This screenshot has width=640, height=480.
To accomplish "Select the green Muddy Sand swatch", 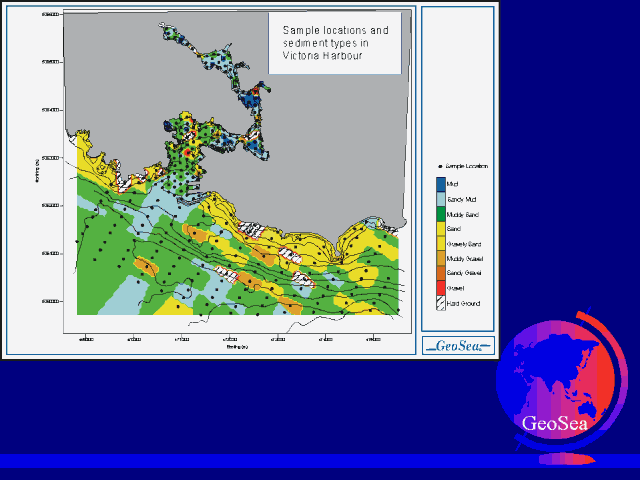I will [439, 215].
